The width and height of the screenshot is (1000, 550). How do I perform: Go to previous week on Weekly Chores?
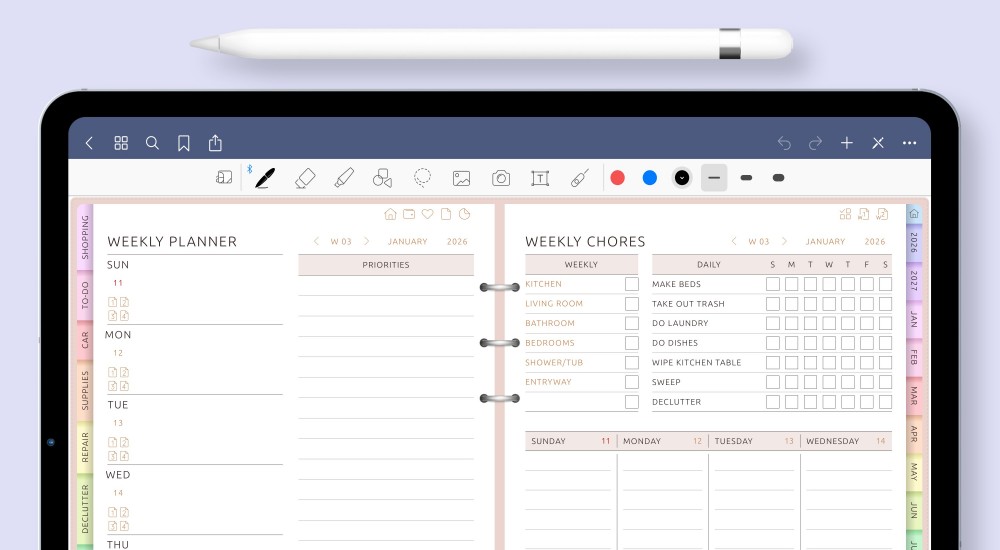pos(734,241)
